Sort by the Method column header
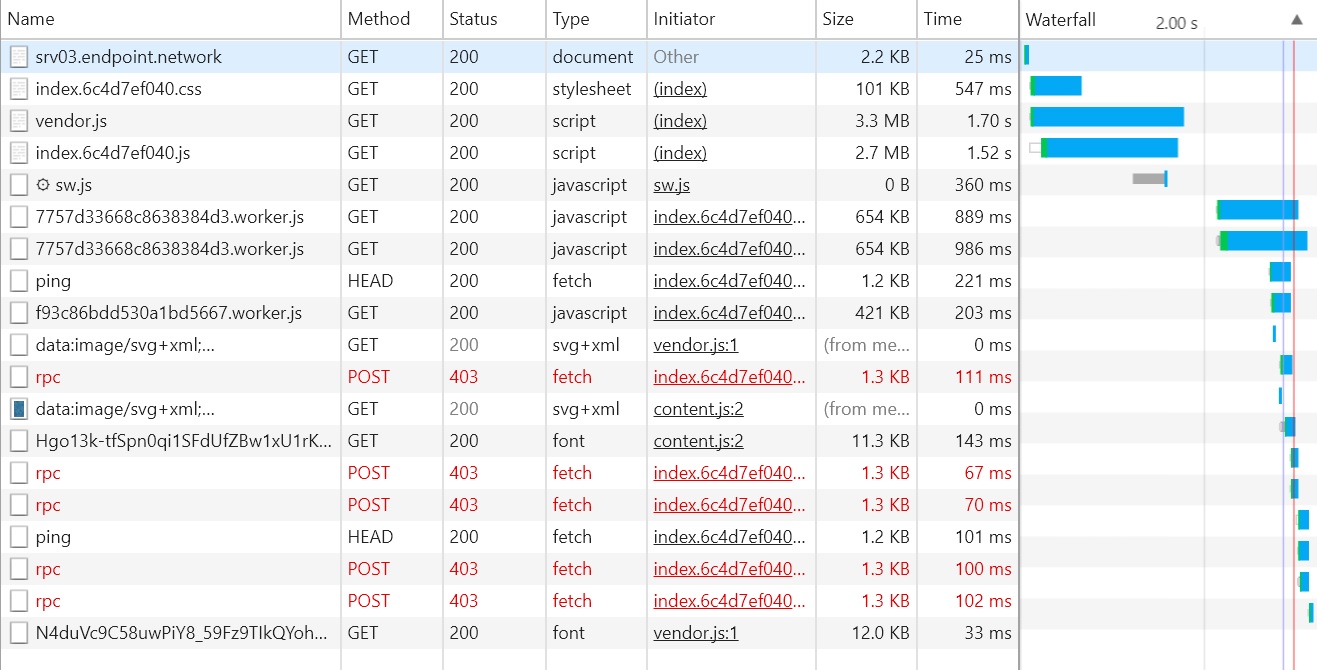This screenshot has height=670, width=1317. tap(391, 19)
